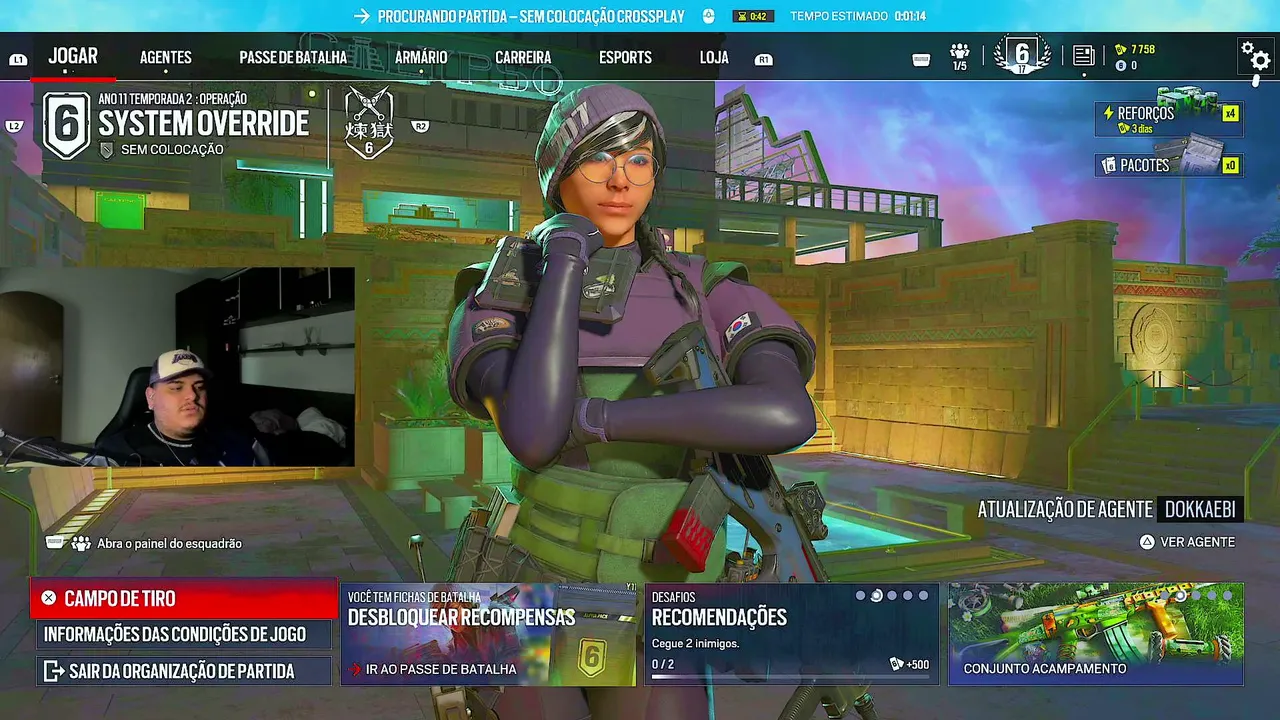Click SAIR DA ORGANIZAÇÃO DE PARTIDA
This screenshot has width=1280, height=720.
pyautogui.click(x=184, y=670)
